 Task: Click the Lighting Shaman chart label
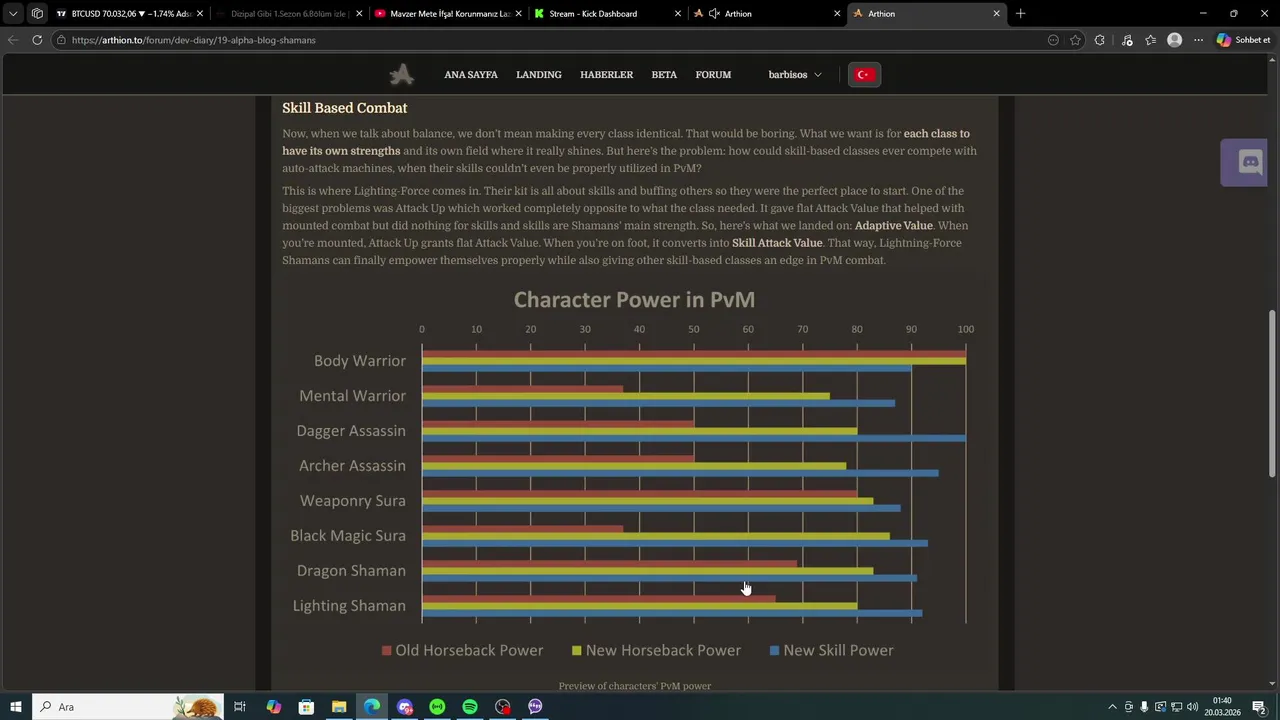[349, 606]
